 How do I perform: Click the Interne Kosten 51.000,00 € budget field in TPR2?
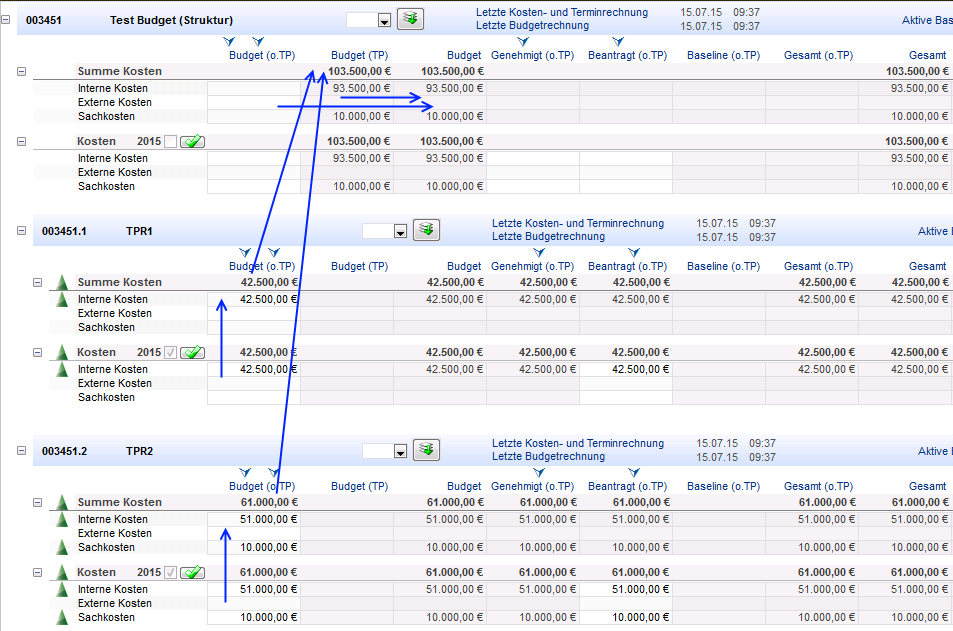point(254,519)
